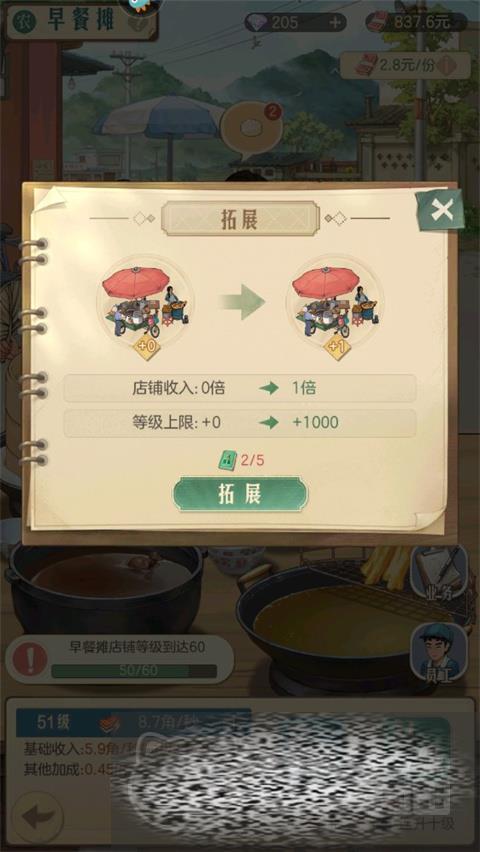Viewport: 480px width, 852px height.
Task: Tap the 2.8元/份 price tag
Action: (x=405, y=65)
